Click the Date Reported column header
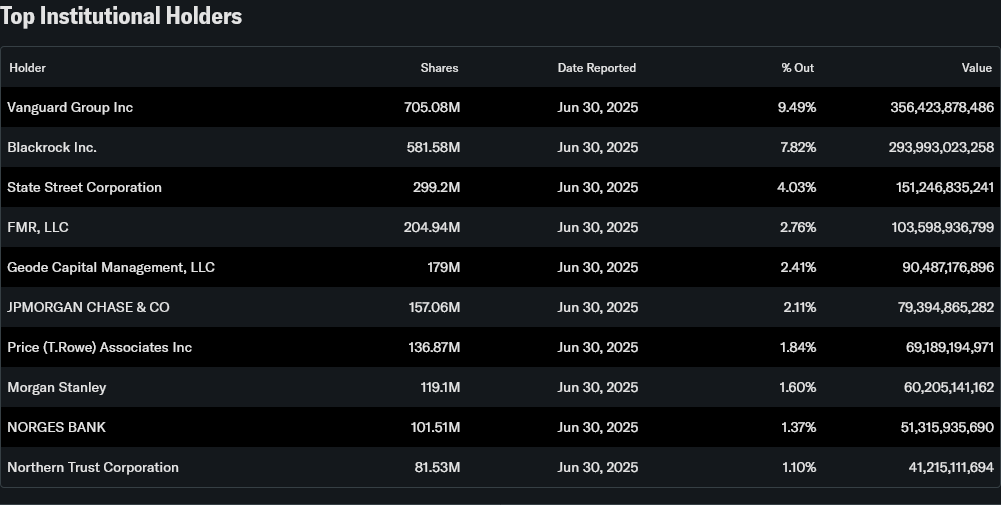The image size is (1001, 505). (x=597, y=68)
